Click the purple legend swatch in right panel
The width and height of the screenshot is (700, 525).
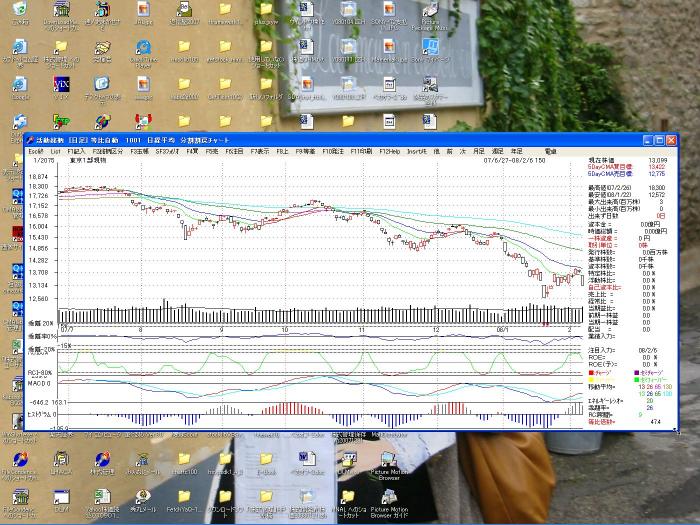637,375
